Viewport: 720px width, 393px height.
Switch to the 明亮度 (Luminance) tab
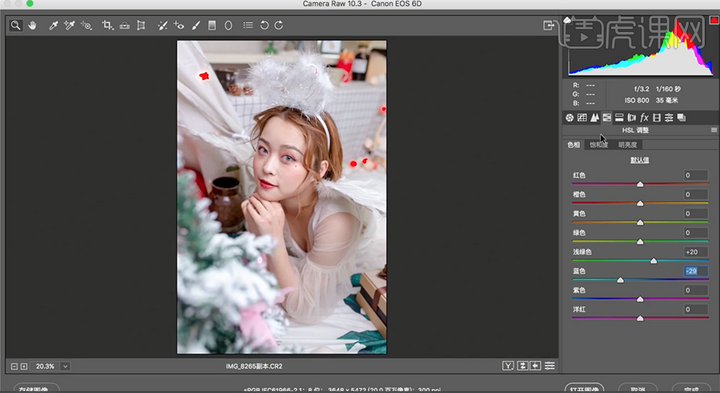coord(628,145)
